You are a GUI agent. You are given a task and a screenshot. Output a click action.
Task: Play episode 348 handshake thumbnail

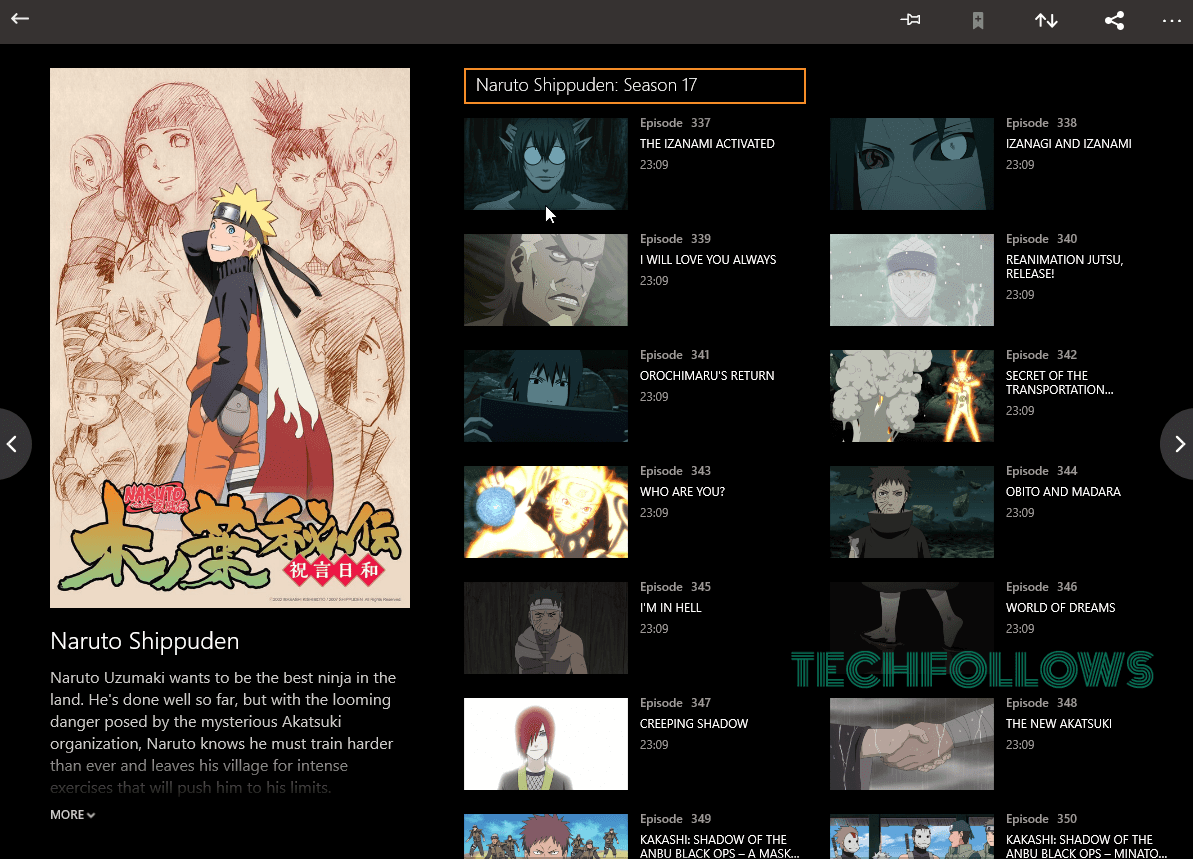(911, 744)
